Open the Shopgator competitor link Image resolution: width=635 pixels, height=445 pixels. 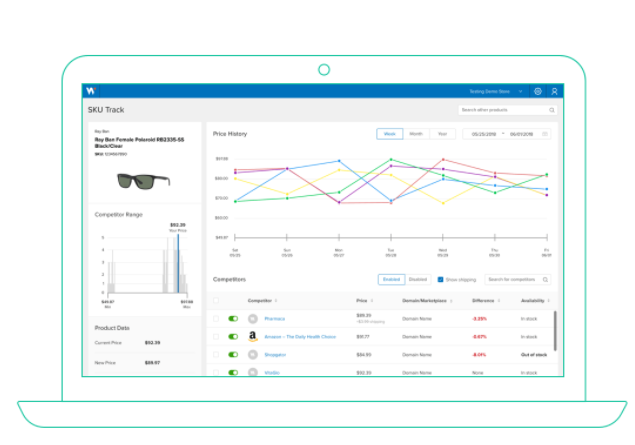pyautogui.click(x=275, y=355)
